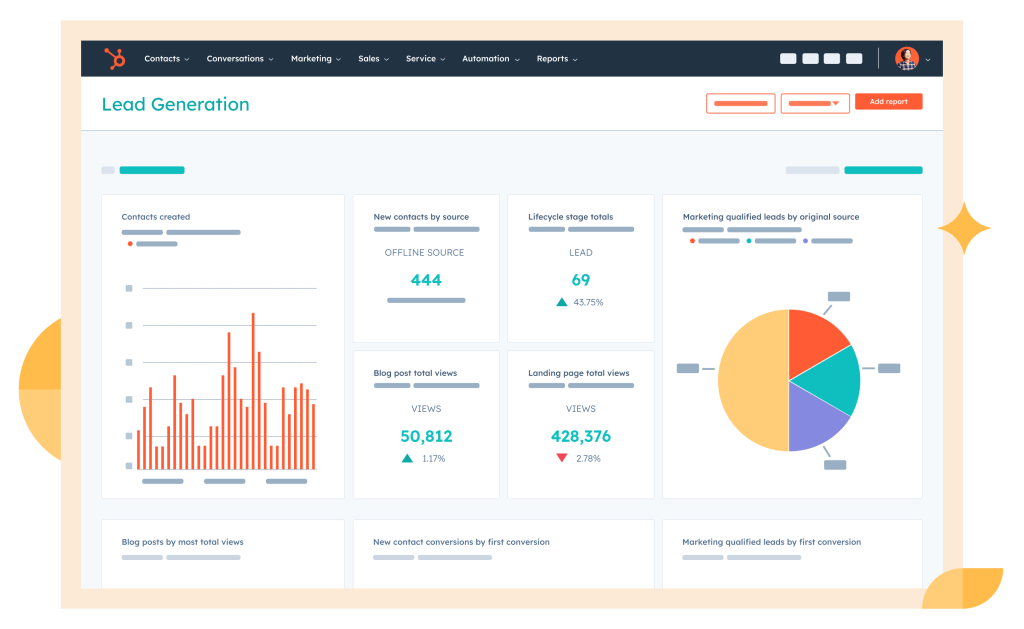
Task: Open the Sales navigation menu
Action: pos(373,59)
